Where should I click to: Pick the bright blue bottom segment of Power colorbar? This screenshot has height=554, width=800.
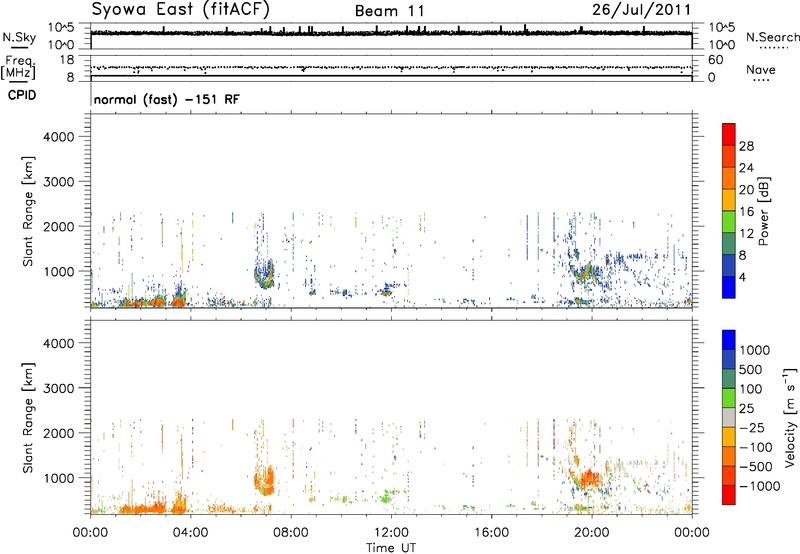pos(729,287)
